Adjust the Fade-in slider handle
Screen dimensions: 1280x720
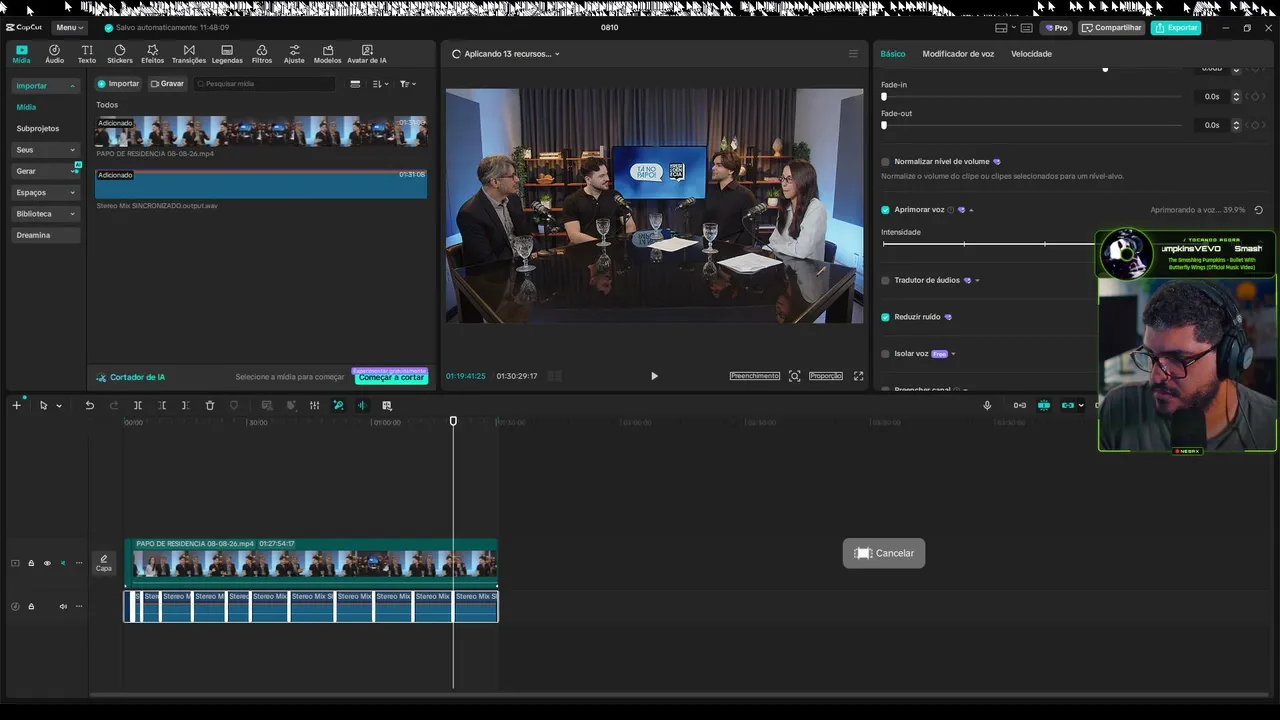pyautogui.click(x=884, y=97)
